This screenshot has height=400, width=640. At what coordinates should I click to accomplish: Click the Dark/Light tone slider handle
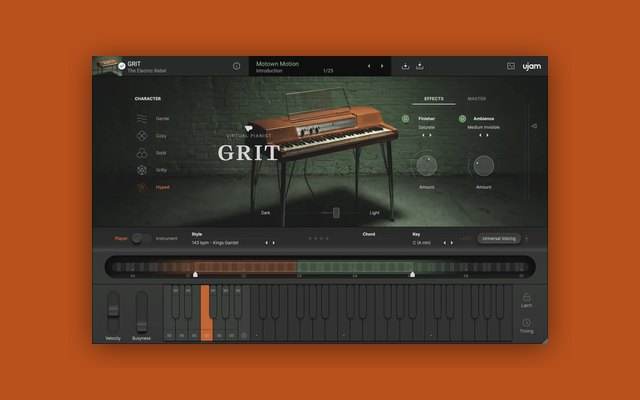point(336,213)
